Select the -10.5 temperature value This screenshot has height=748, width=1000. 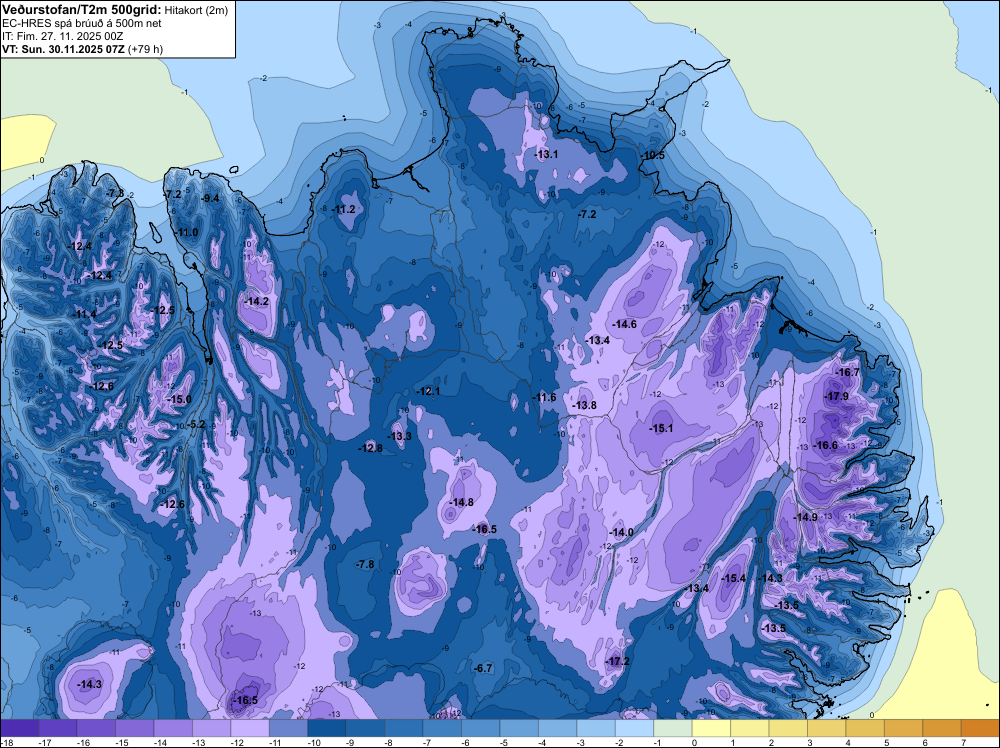click(652, 156)
